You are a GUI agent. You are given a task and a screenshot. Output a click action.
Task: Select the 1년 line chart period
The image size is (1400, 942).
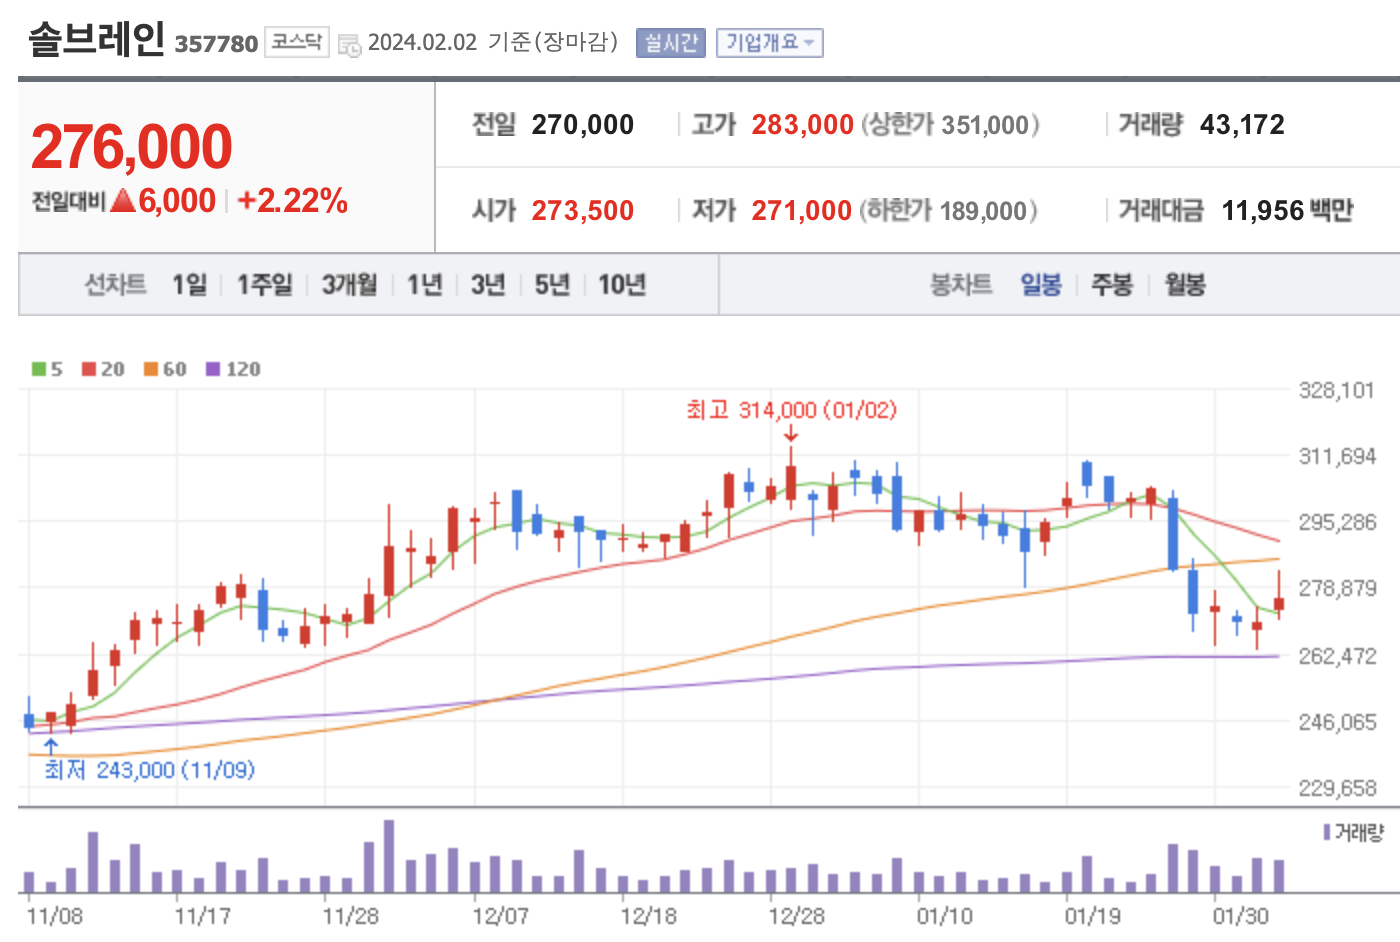(424, 285)
